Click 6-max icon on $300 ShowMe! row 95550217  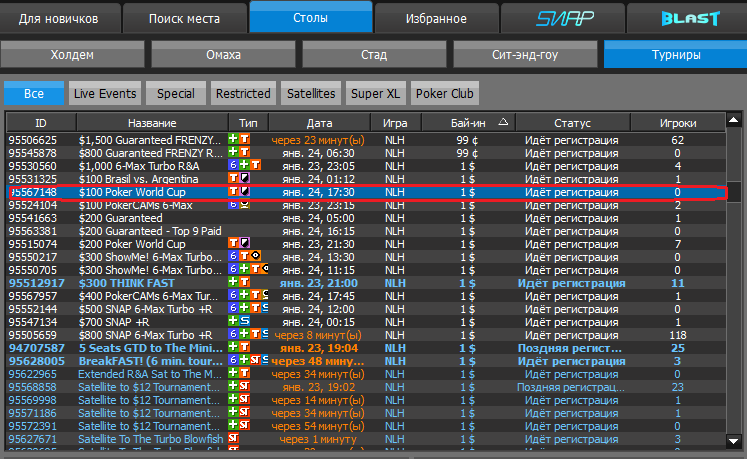point(233,255)
